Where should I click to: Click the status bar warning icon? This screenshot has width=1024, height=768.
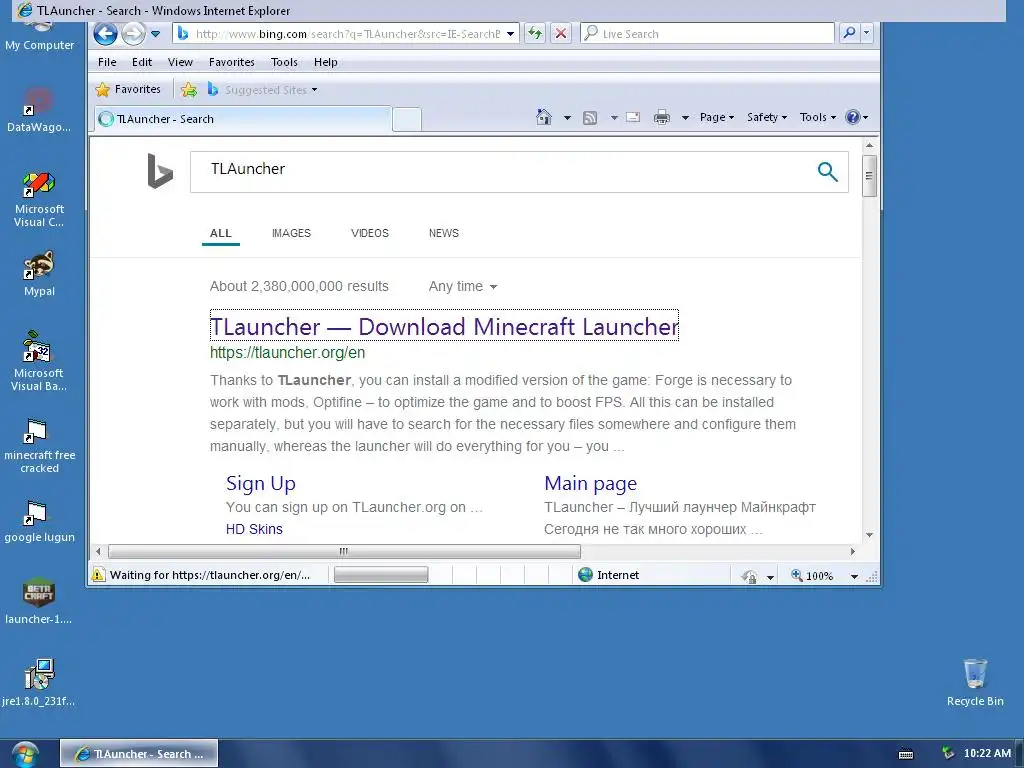click(x=98, y=575)
